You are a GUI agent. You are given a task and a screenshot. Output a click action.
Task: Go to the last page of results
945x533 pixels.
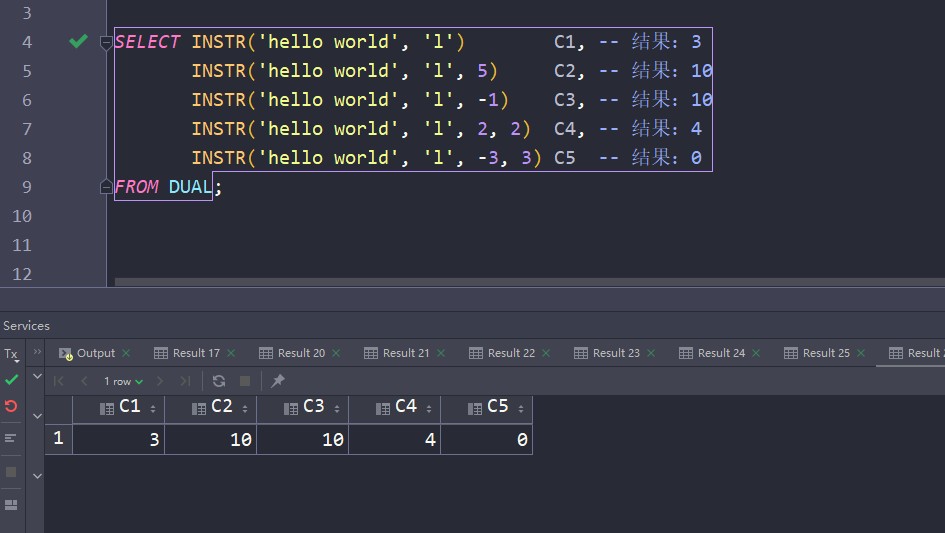(185, 381)
